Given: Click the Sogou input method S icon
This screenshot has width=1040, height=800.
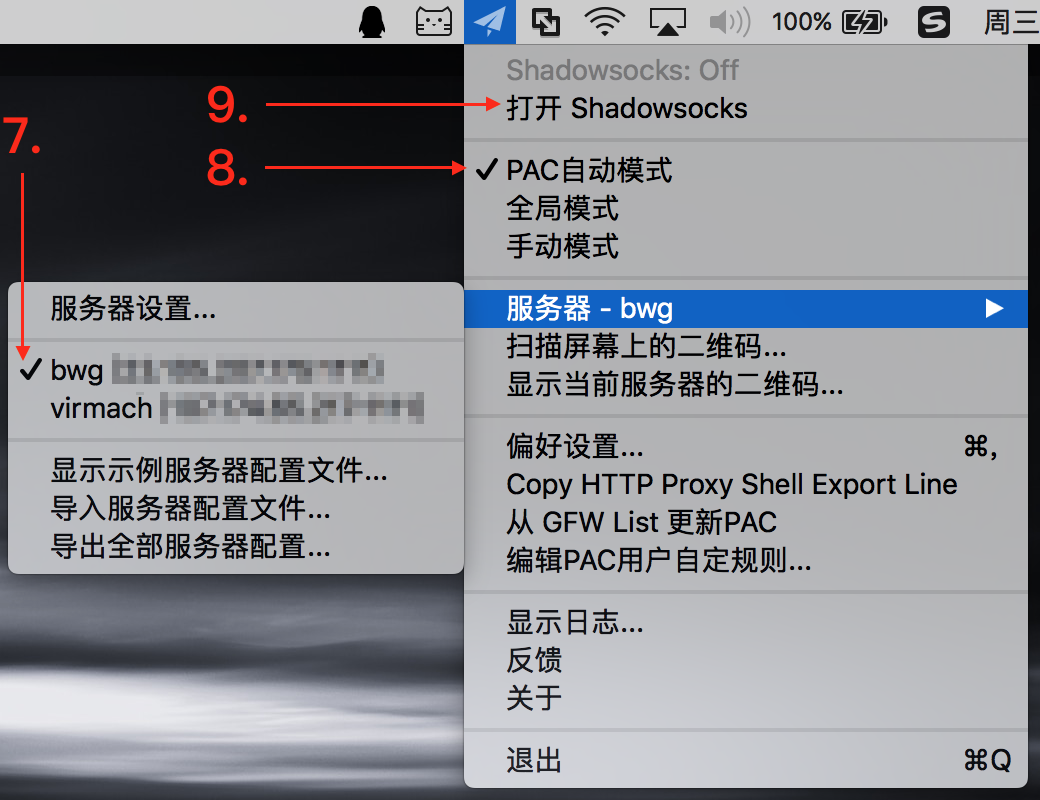Looking at the screenshot, I should pyautogui.click(x=934, y=22).
